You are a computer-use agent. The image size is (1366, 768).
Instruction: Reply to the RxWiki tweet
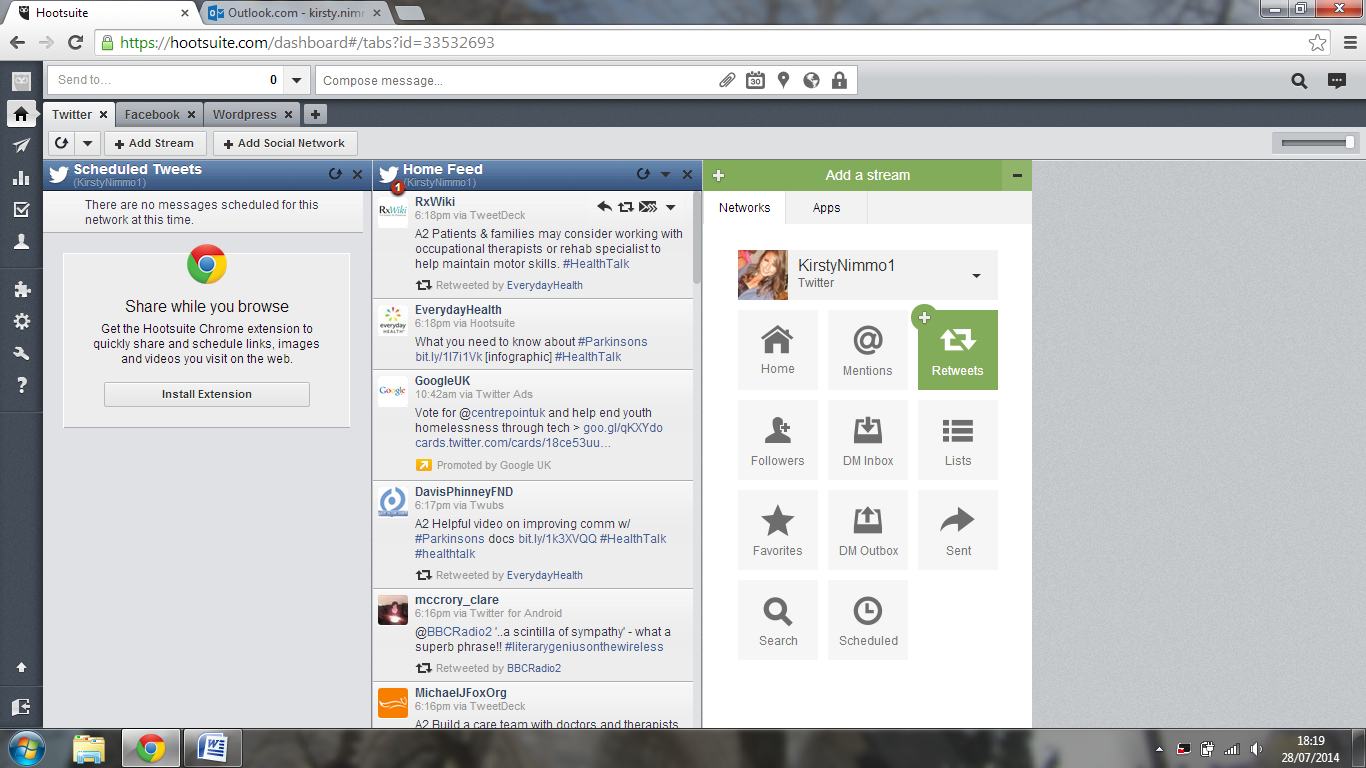[604, 207]
